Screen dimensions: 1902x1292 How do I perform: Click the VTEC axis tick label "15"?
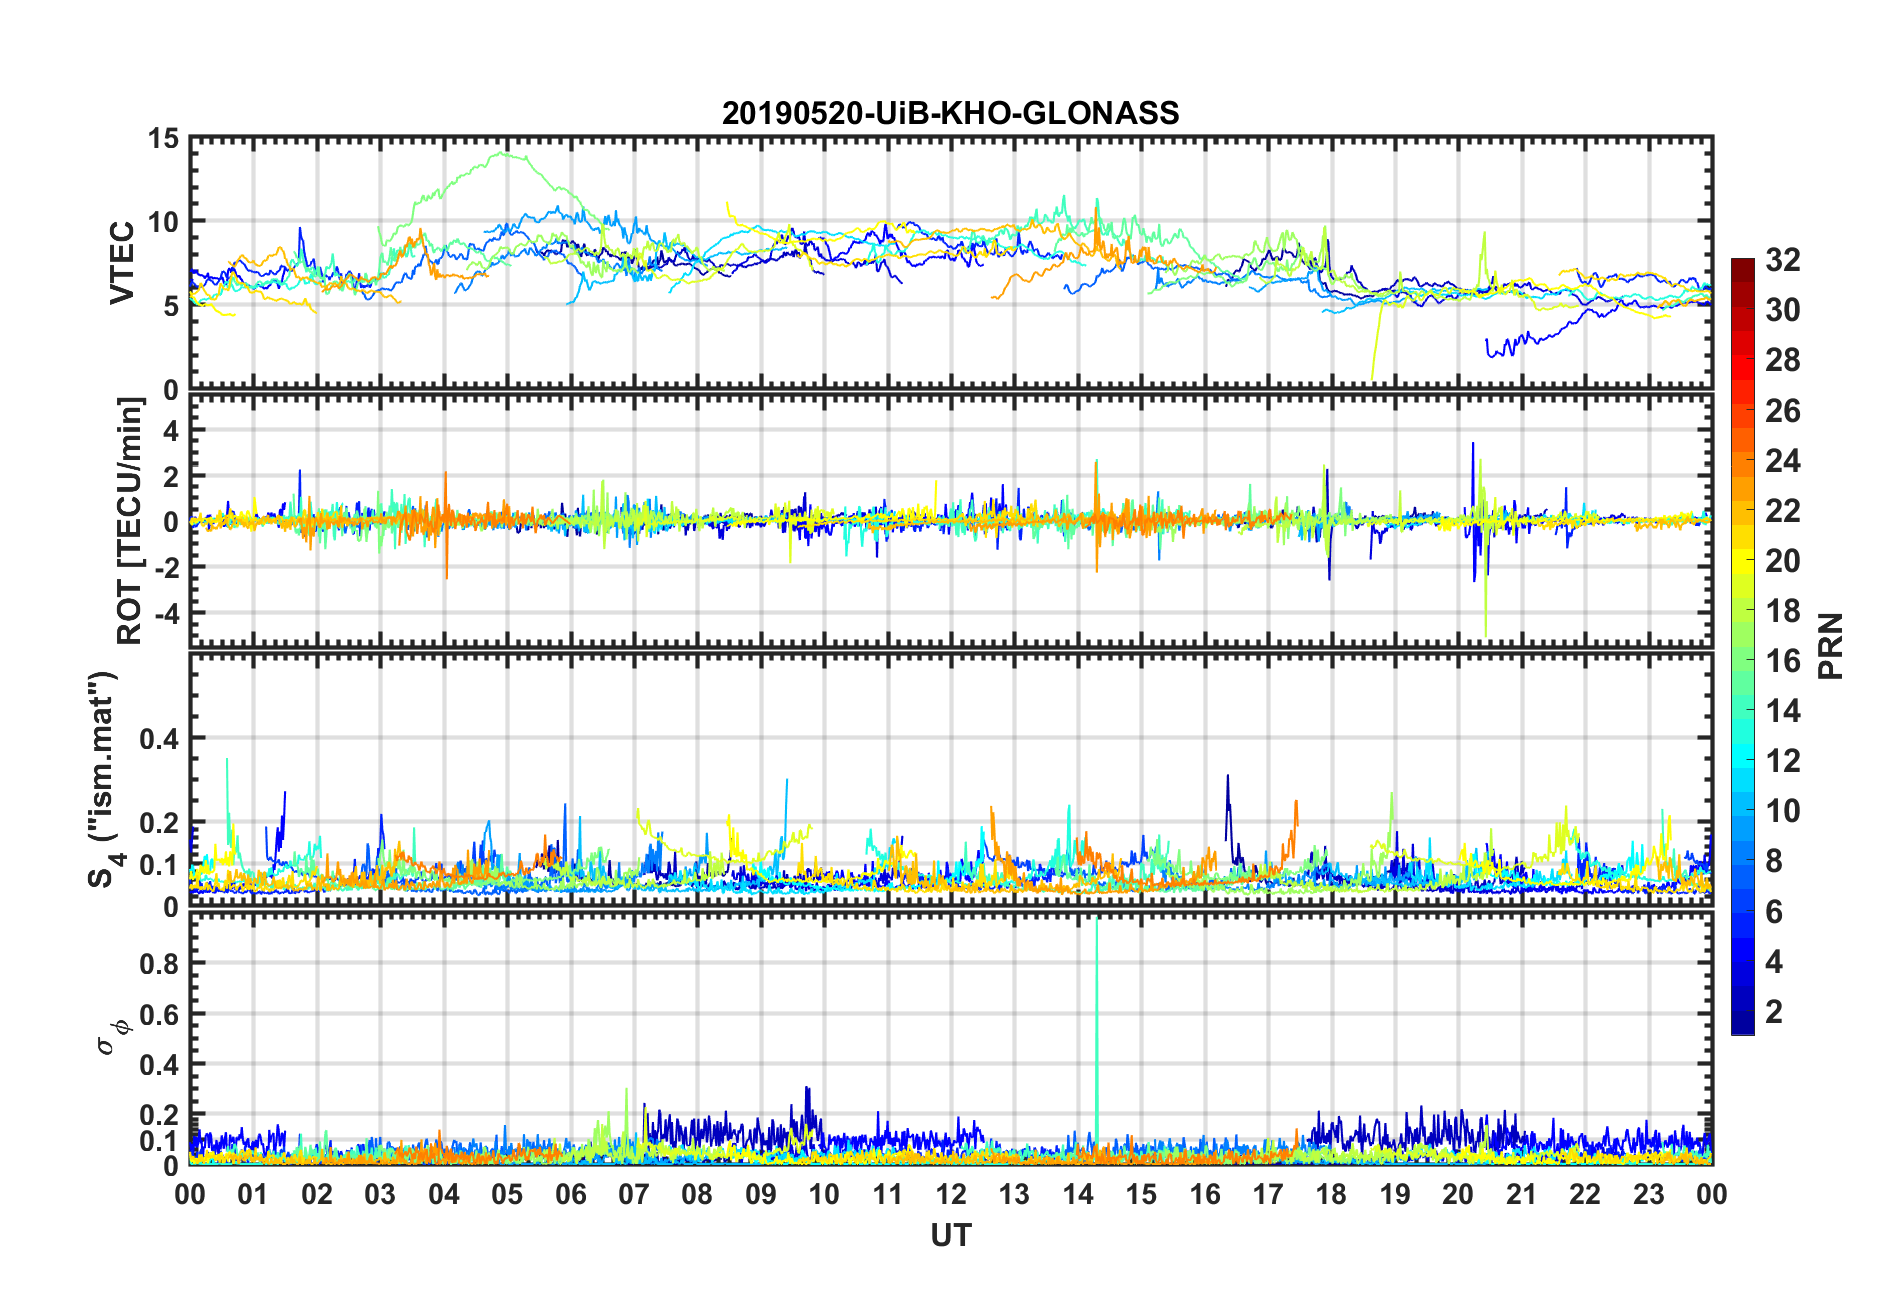(x=164, y=139)
